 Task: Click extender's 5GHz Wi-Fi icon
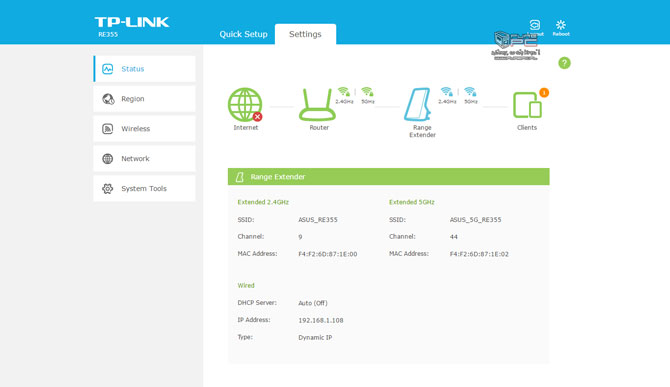470,91
